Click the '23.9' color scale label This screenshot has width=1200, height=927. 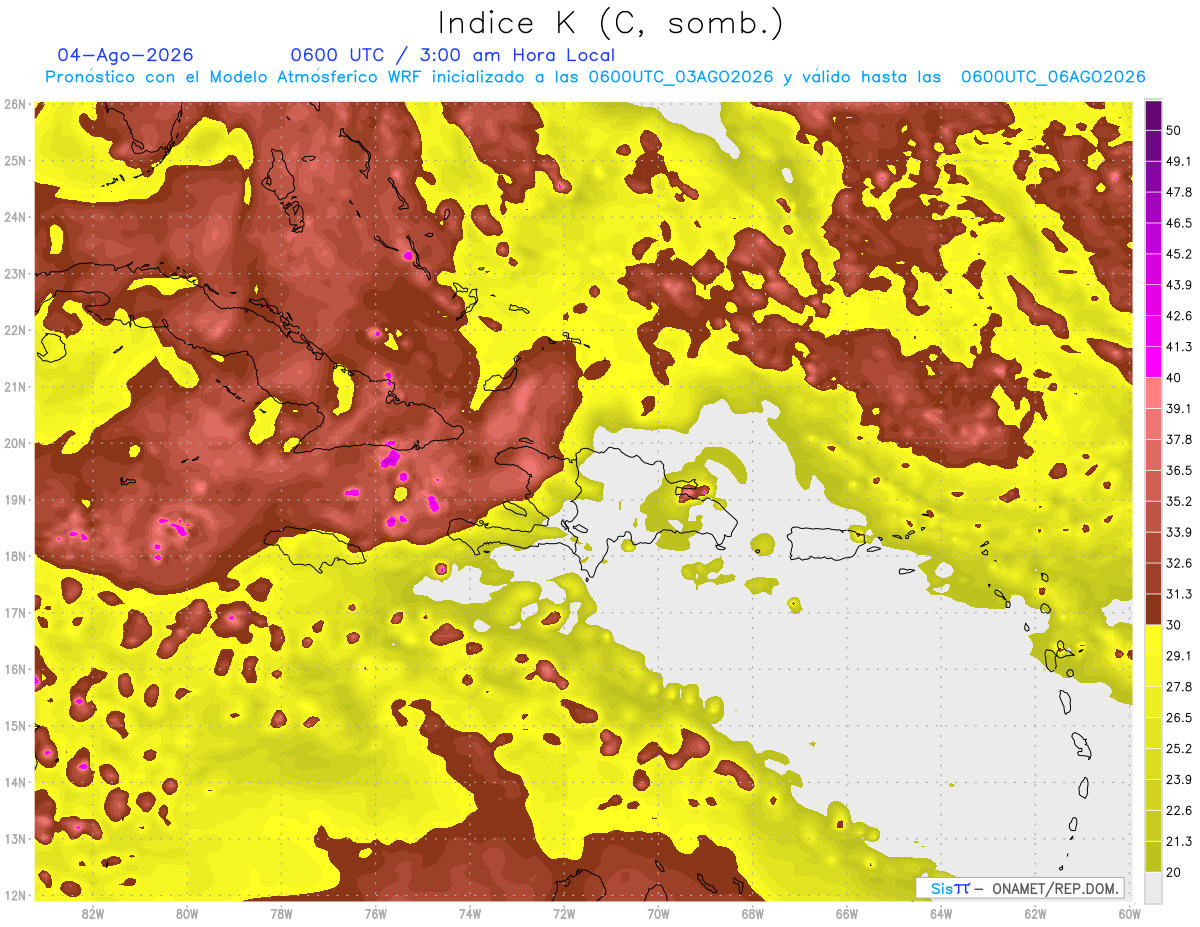click(x=1179, y=780)
